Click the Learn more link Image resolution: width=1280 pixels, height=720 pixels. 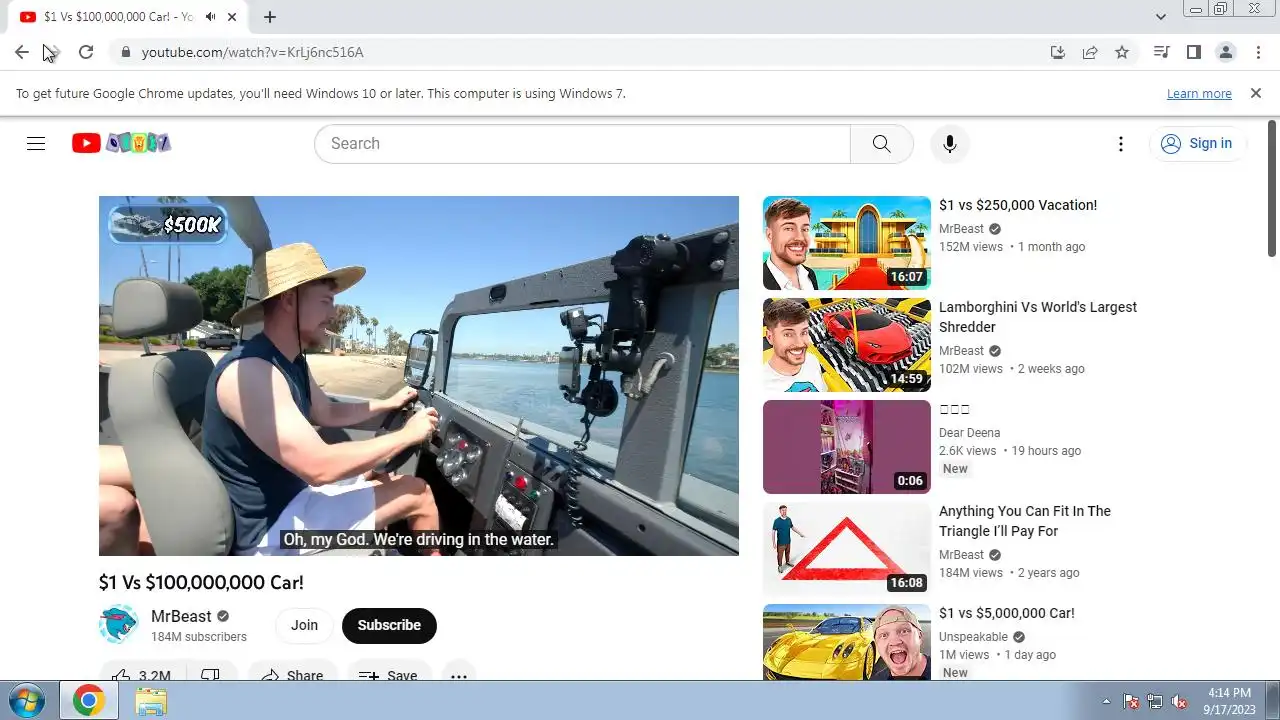tap(1199, 93)
